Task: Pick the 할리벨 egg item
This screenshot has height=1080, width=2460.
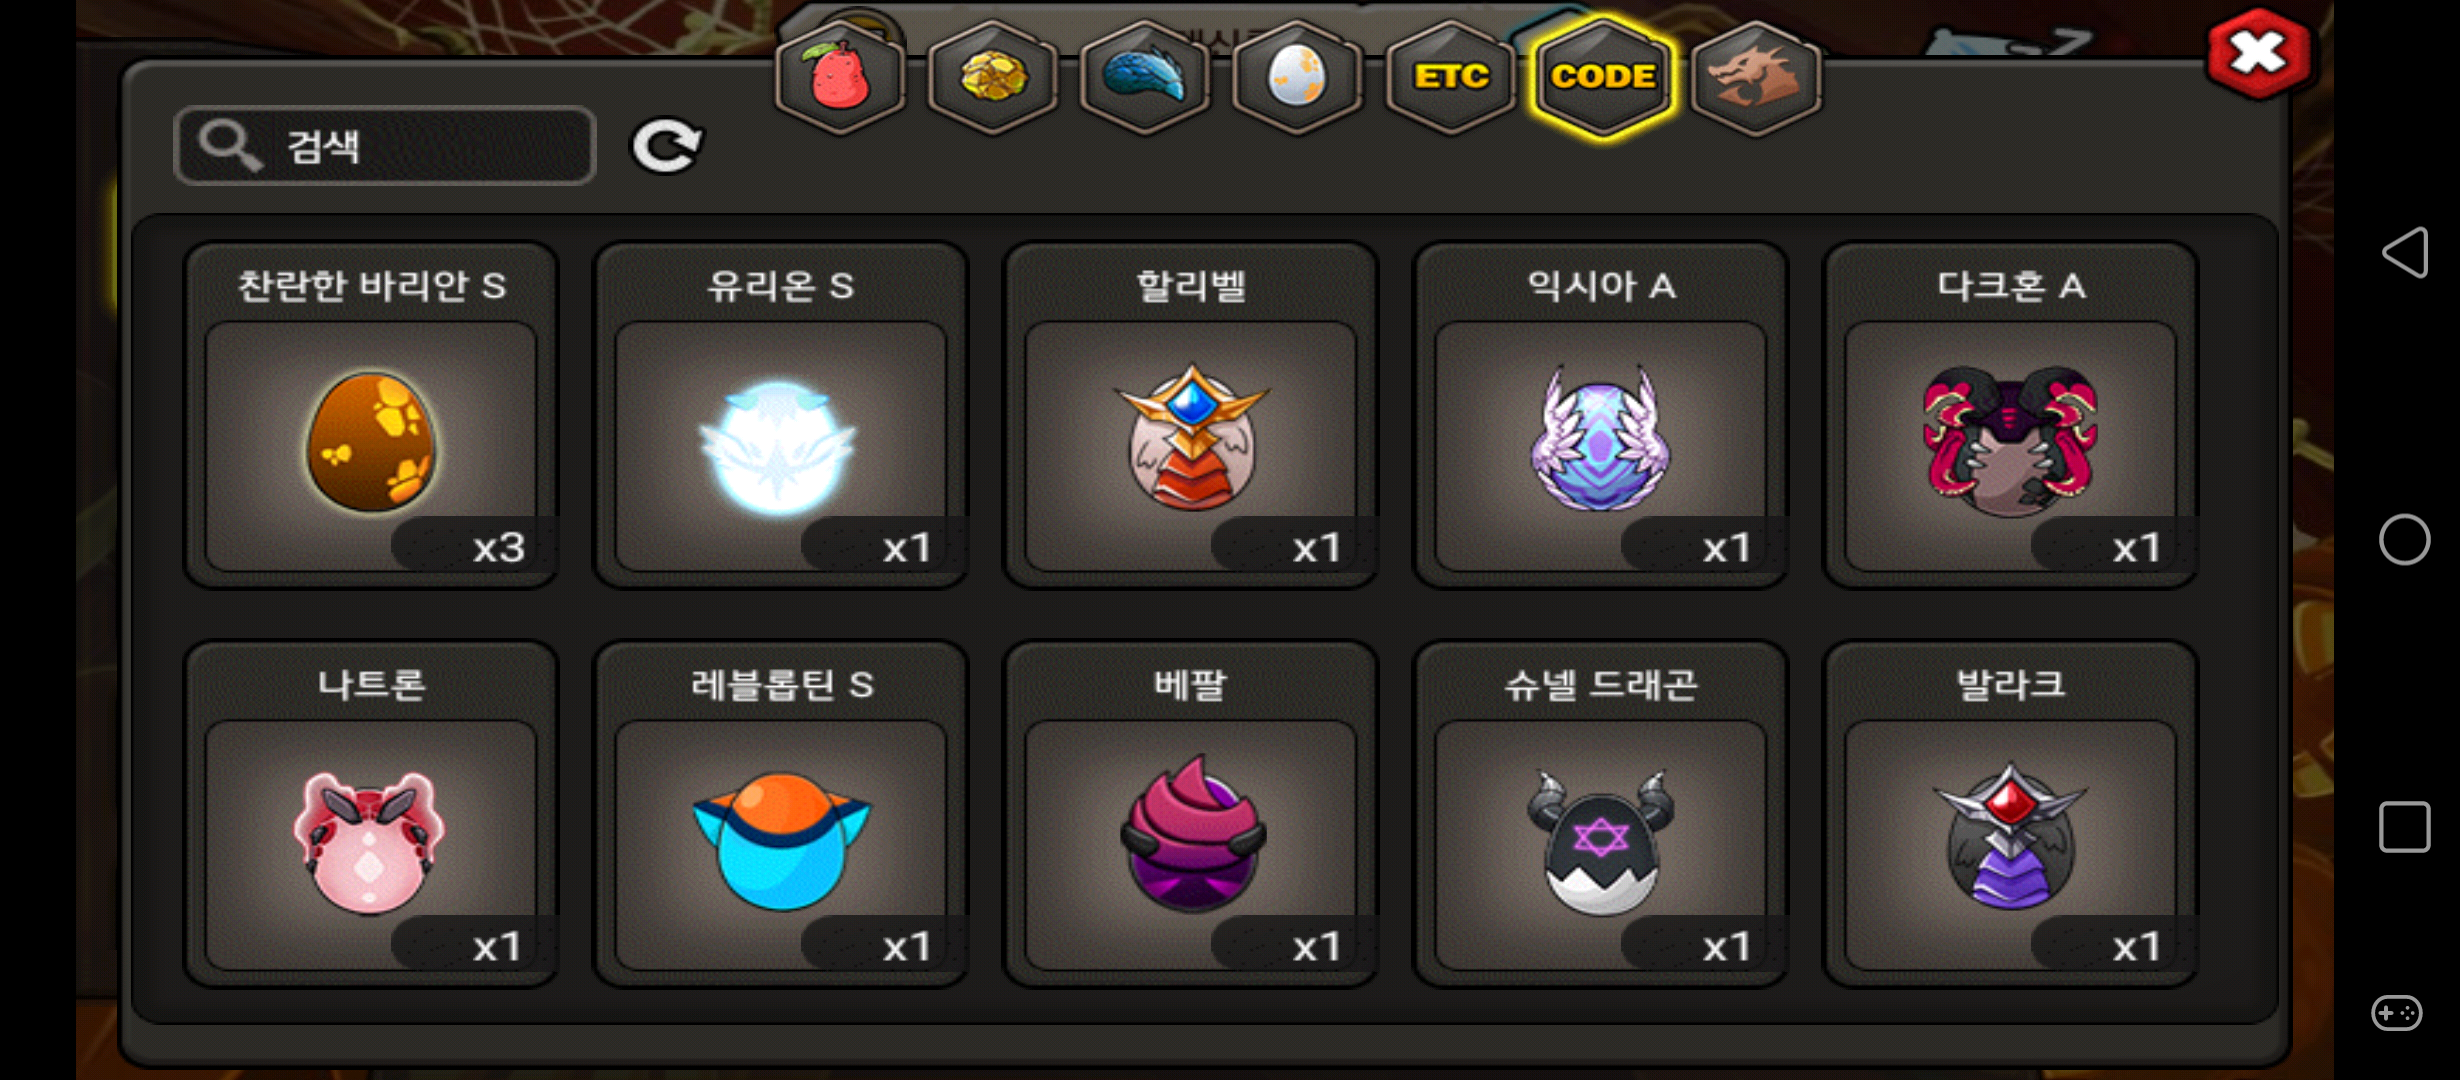Action: tap(1191, 415)
